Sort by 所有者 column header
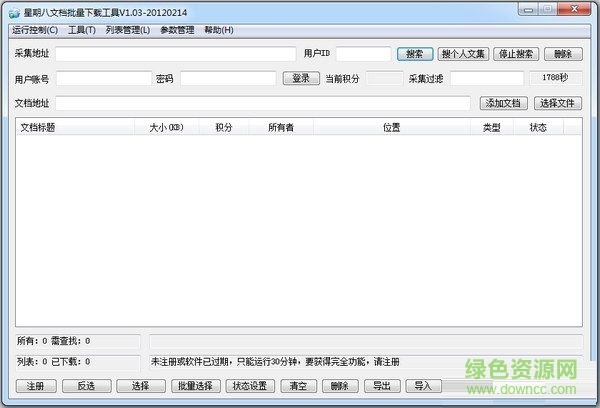 click(281, 127)
